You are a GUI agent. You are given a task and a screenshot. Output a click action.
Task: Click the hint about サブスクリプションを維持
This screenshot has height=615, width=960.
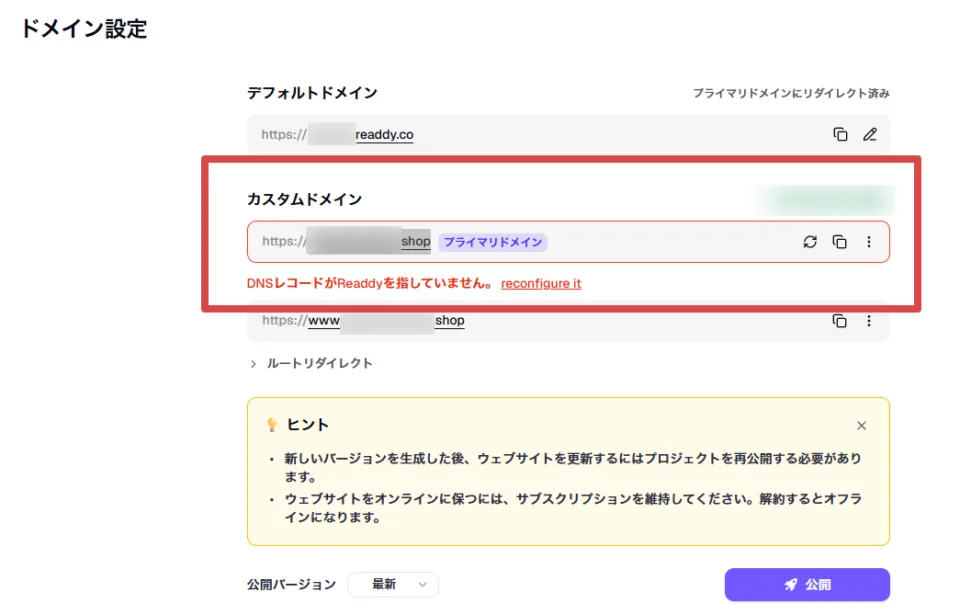572,508
